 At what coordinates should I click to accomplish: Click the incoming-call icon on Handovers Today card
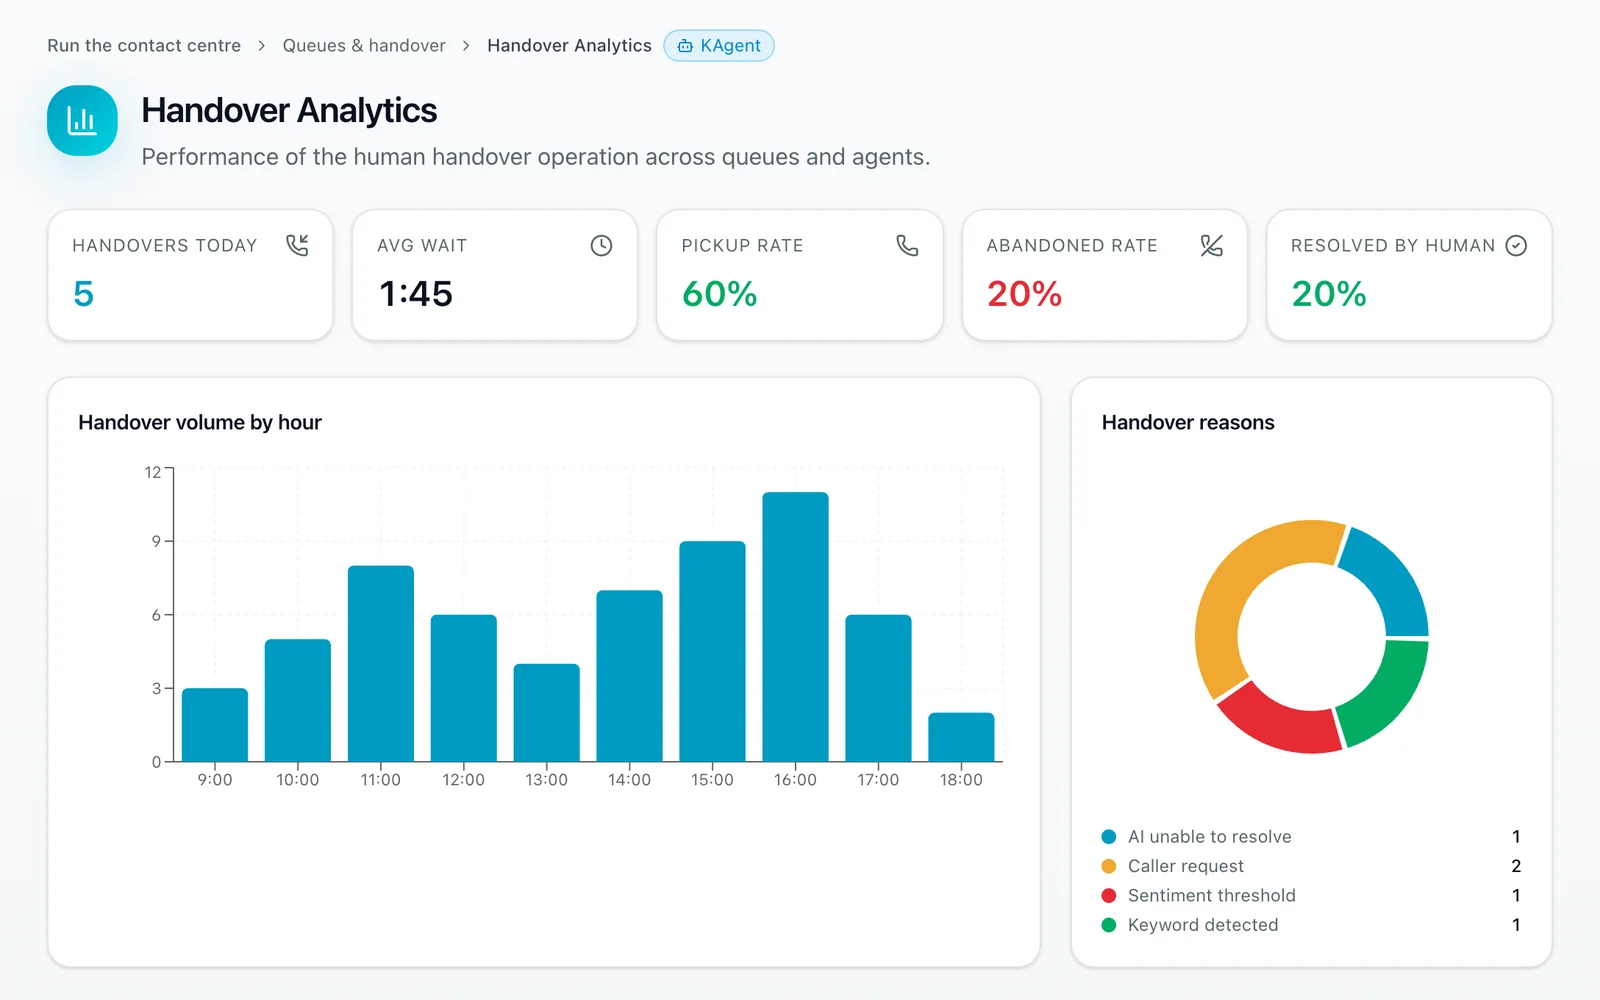(x=297, y=245)
